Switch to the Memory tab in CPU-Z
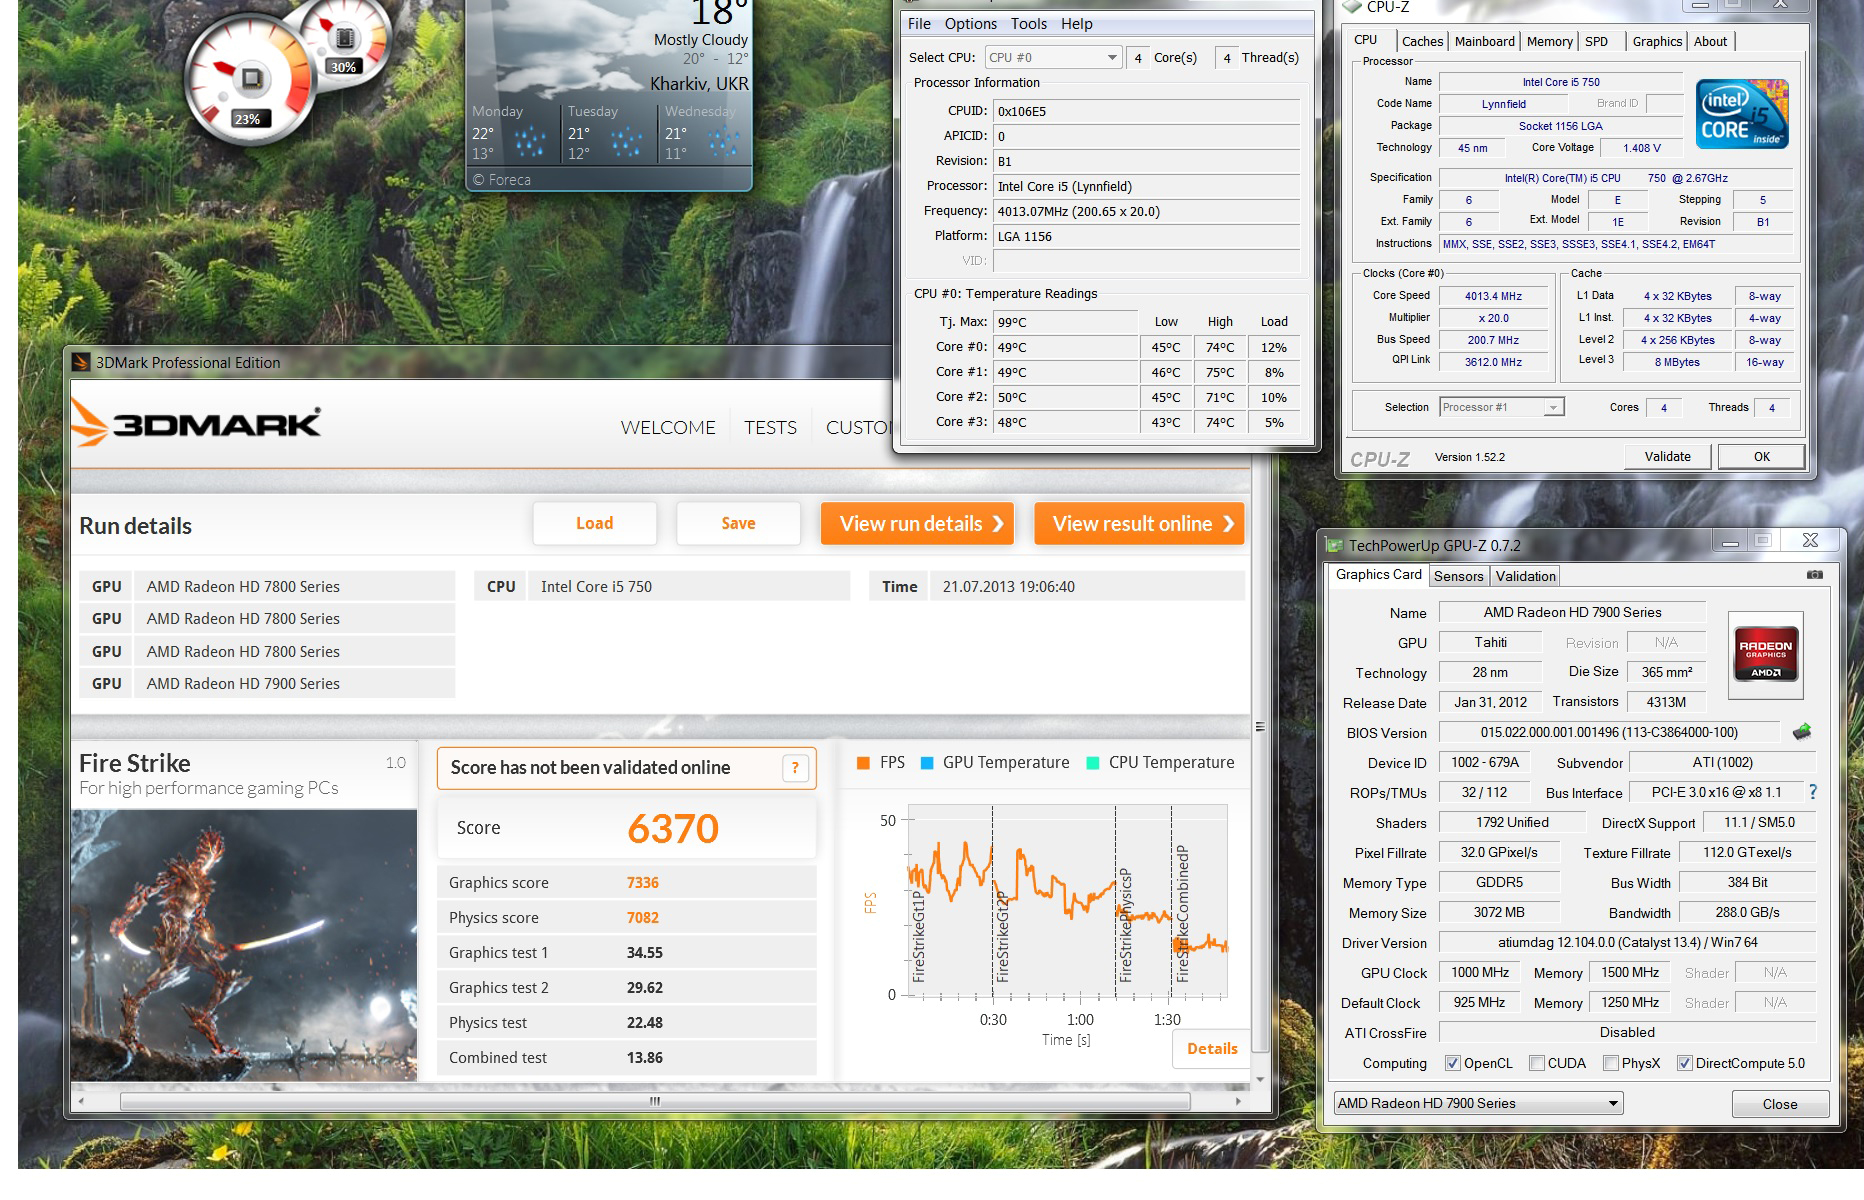The width and height of the screenshot is (1864, 1200). coord(1549,41)
